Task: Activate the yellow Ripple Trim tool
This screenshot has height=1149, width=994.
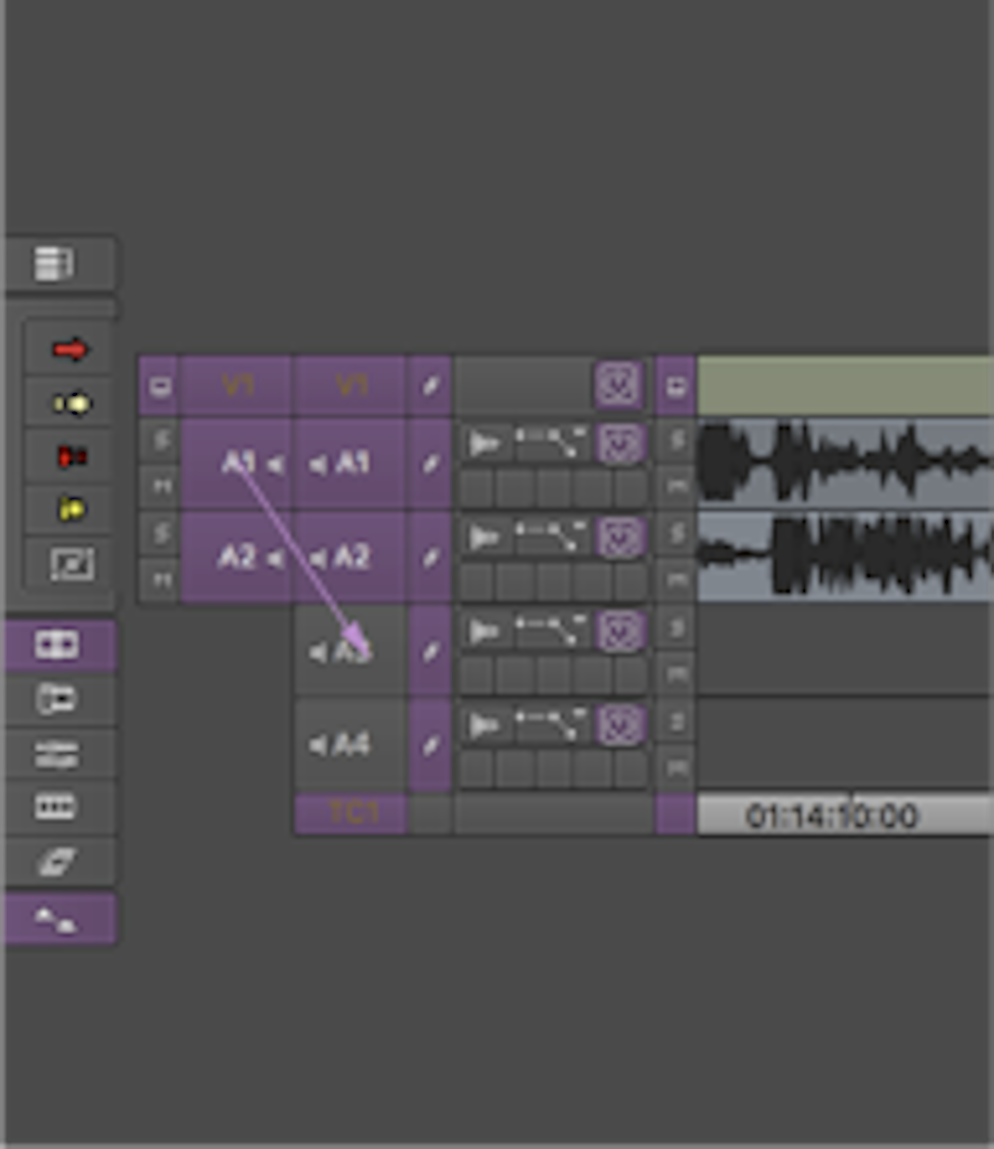Action: pos(70,510)
